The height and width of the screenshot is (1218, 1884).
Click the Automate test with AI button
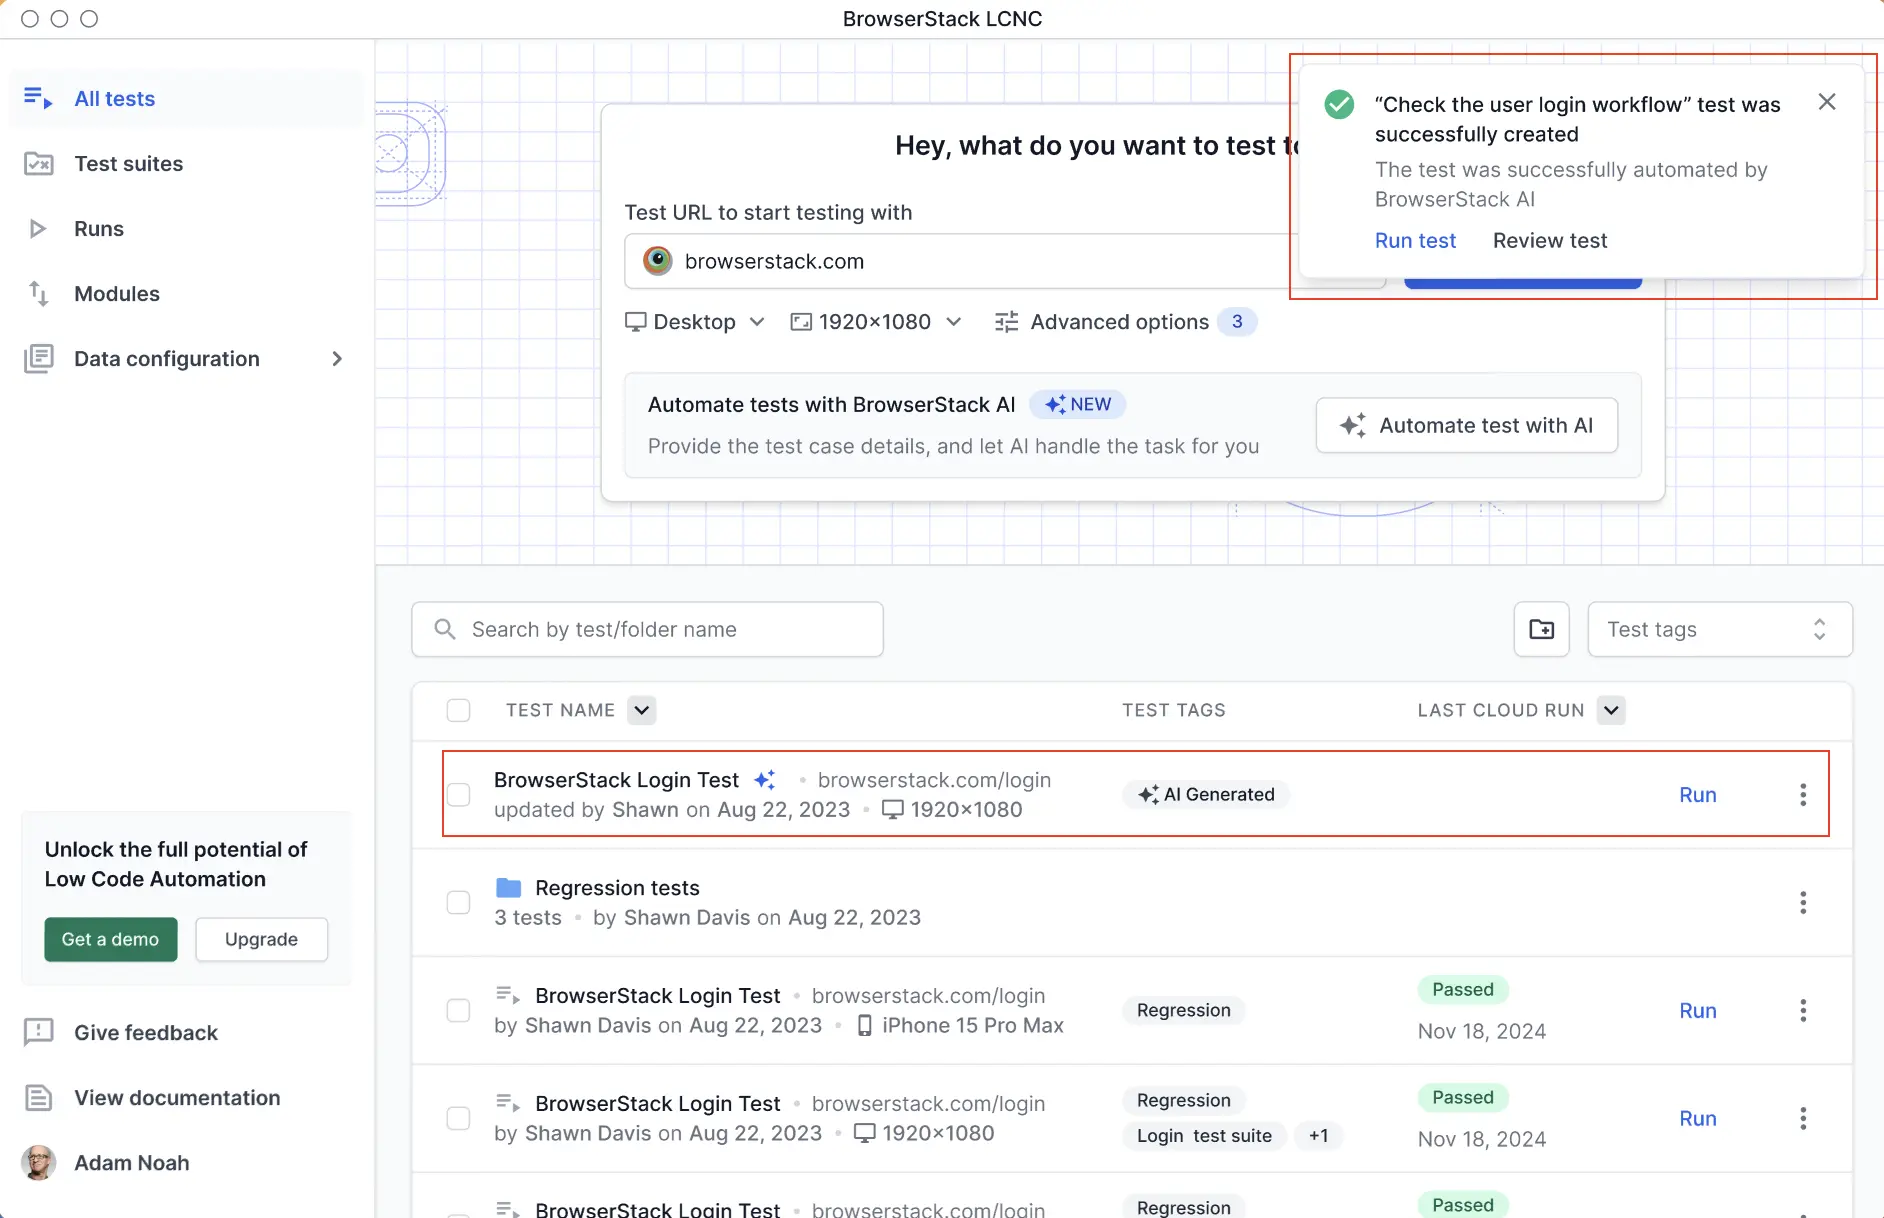[1467, 426]
